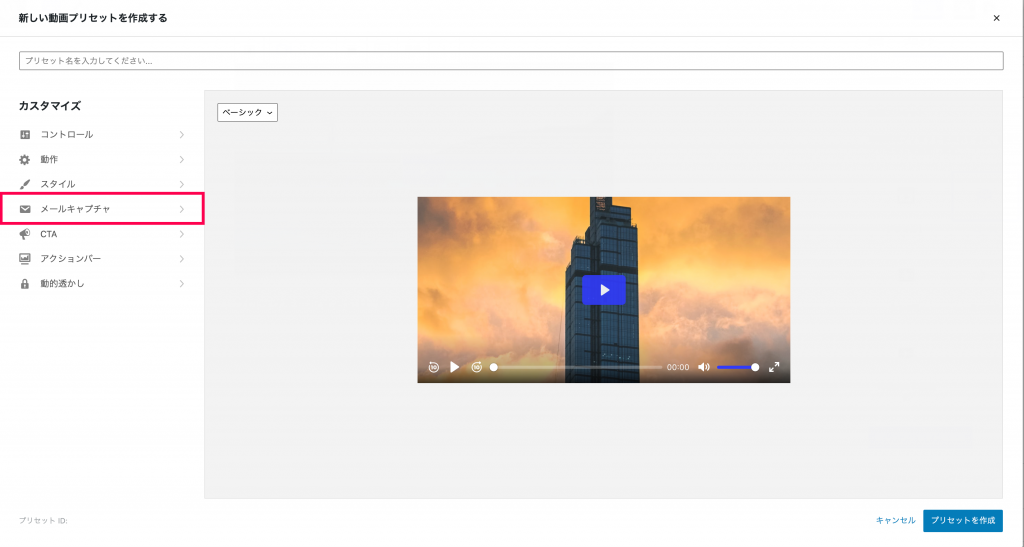Viewport: 1024px width, 547px height.
Task: Mute the player with the speaker icon
Action: point(703,367)
